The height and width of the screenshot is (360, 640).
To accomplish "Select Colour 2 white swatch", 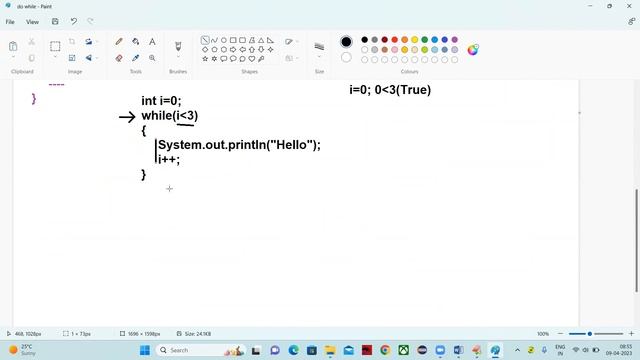I will (x=346, y=57).
